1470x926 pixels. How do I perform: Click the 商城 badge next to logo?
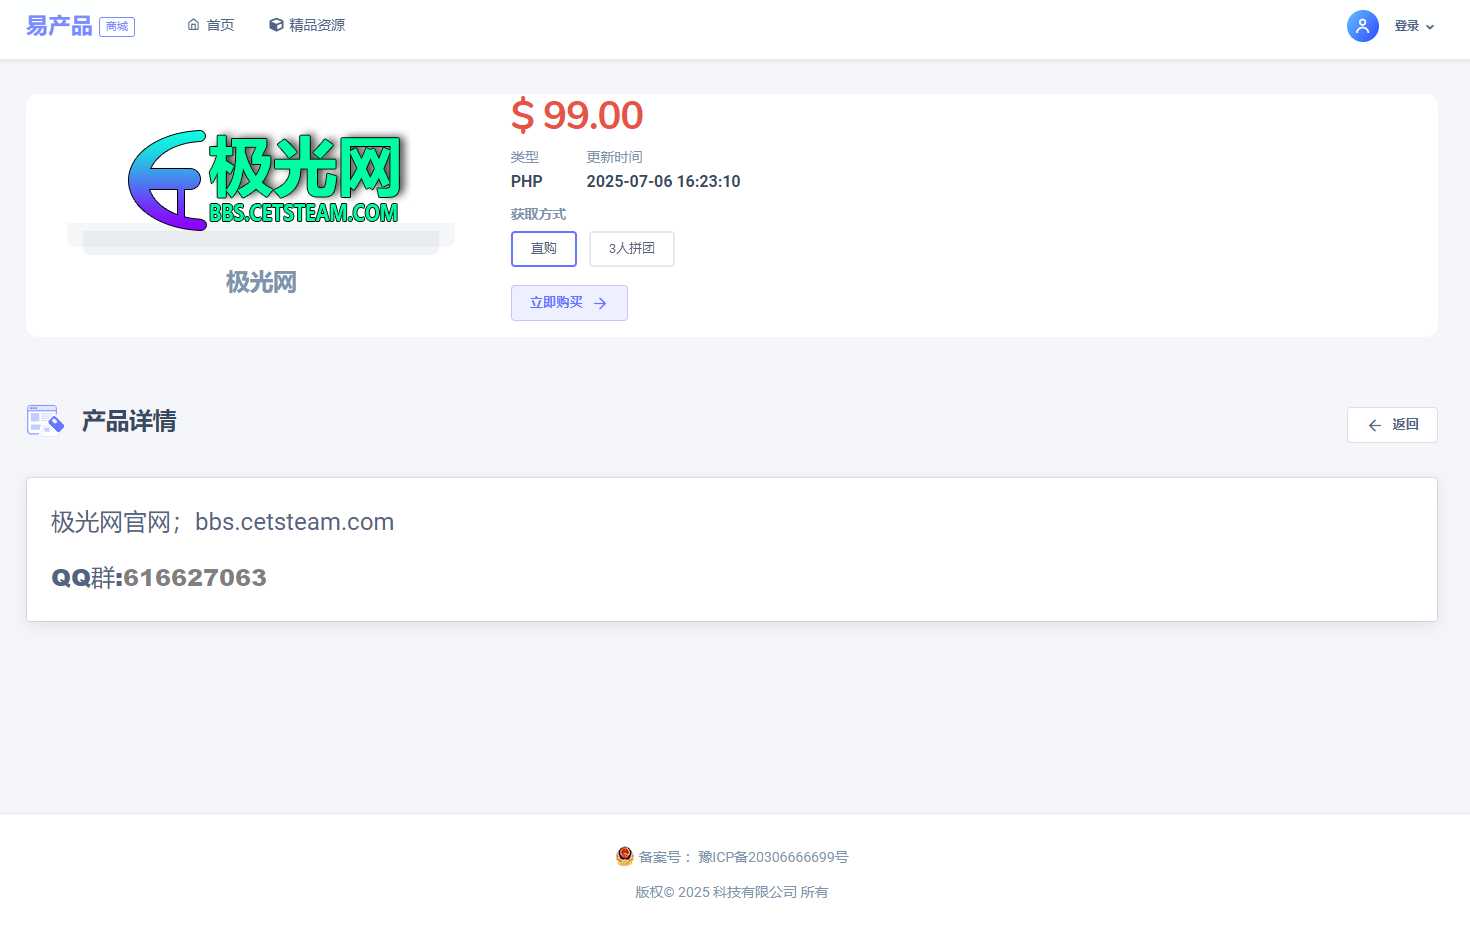[117, 27]
